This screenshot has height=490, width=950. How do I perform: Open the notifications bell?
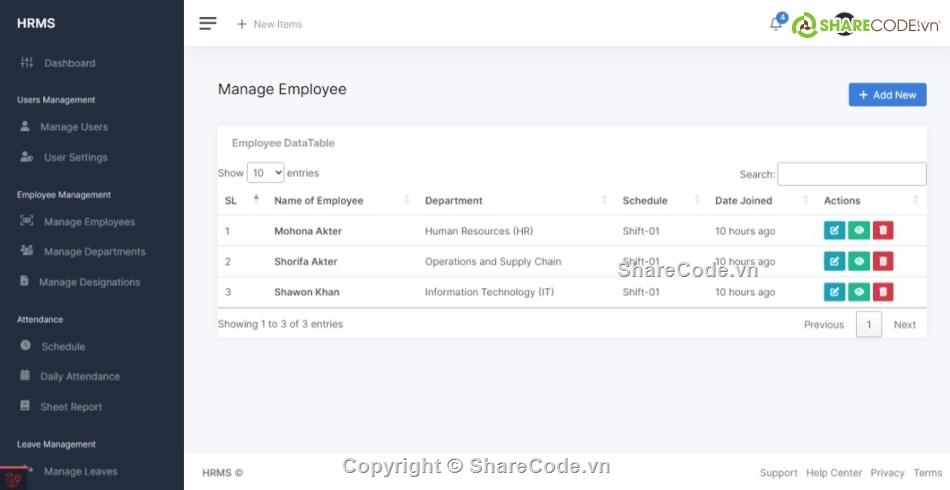pyautogui.click(x=776, y=24)
